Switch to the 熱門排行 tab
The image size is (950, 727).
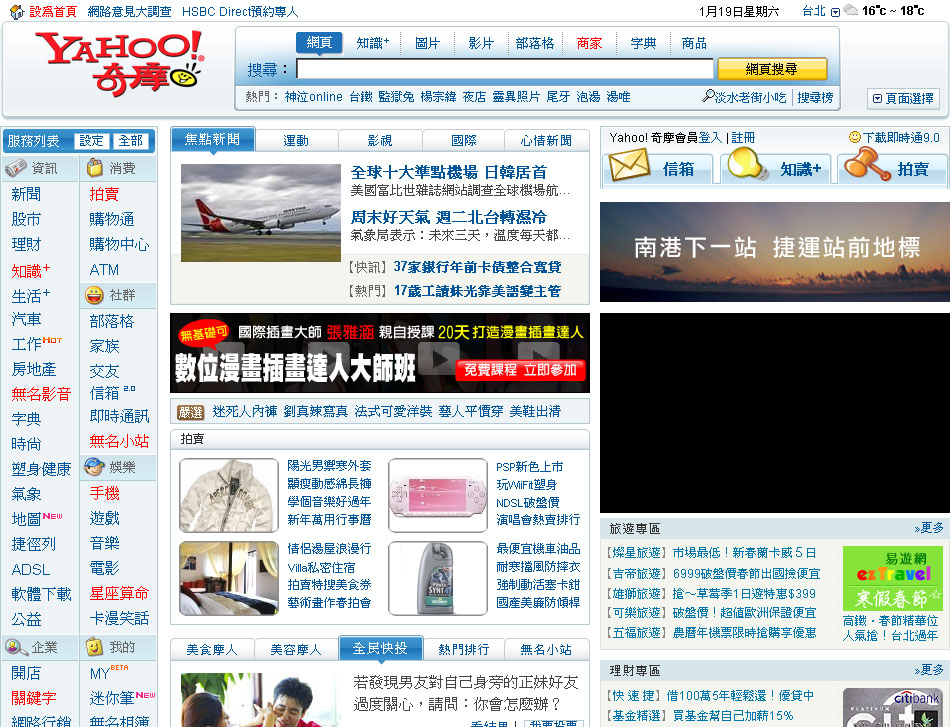[464, 649]
